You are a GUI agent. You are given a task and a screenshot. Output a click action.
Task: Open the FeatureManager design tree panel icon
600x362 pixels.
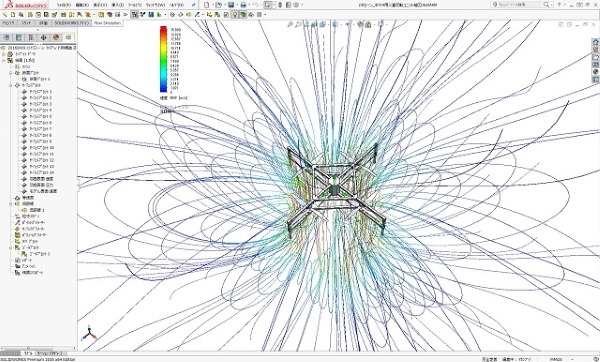pos(7,38)
